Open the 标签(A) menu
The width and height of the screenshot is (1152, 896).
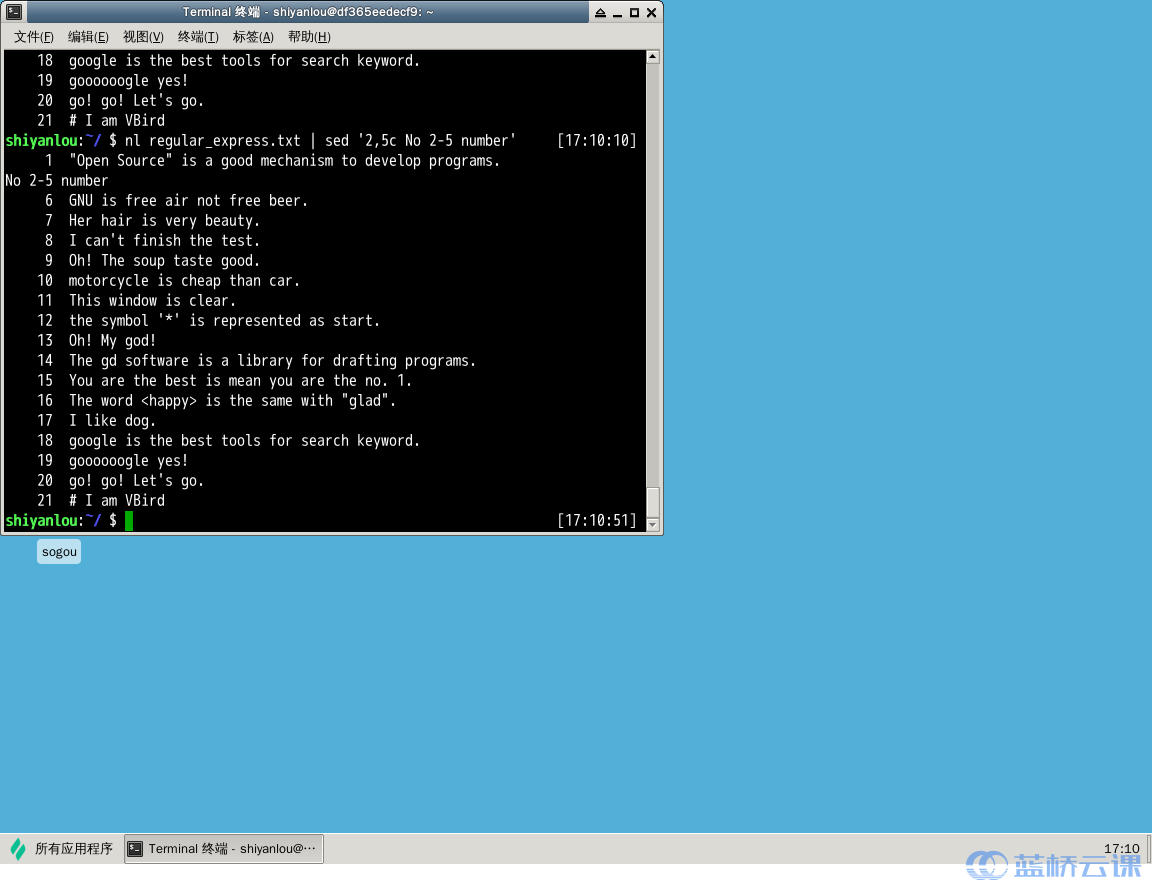click(253, 37)
